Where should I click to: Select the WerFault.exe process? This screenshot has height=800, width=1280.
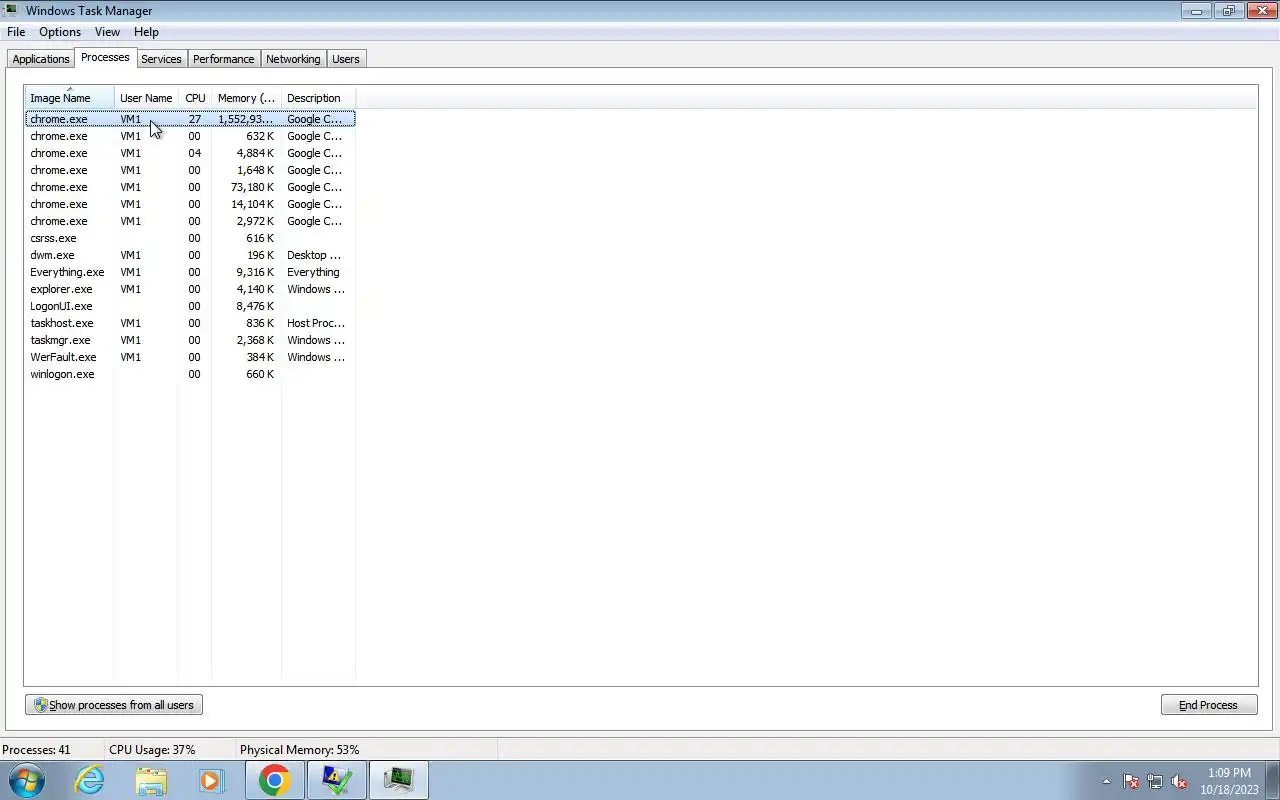(190, 357)
